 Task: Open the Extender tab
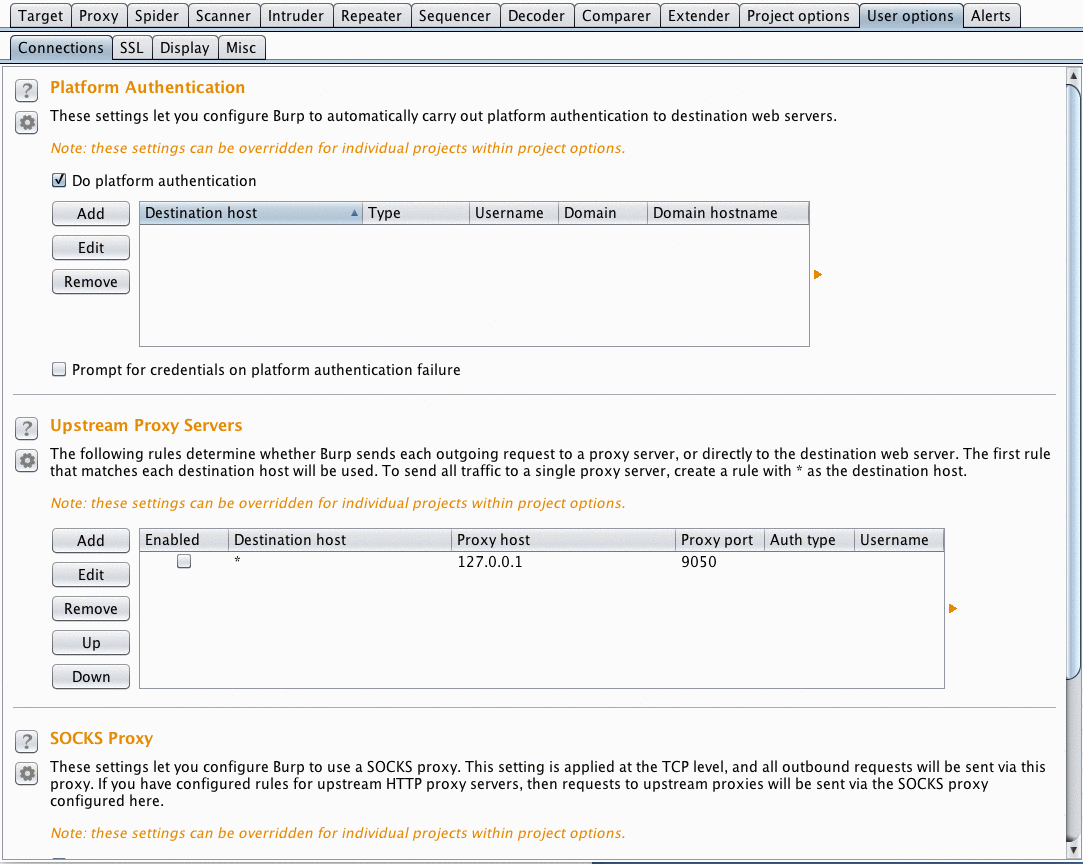[x=699, y=16]
